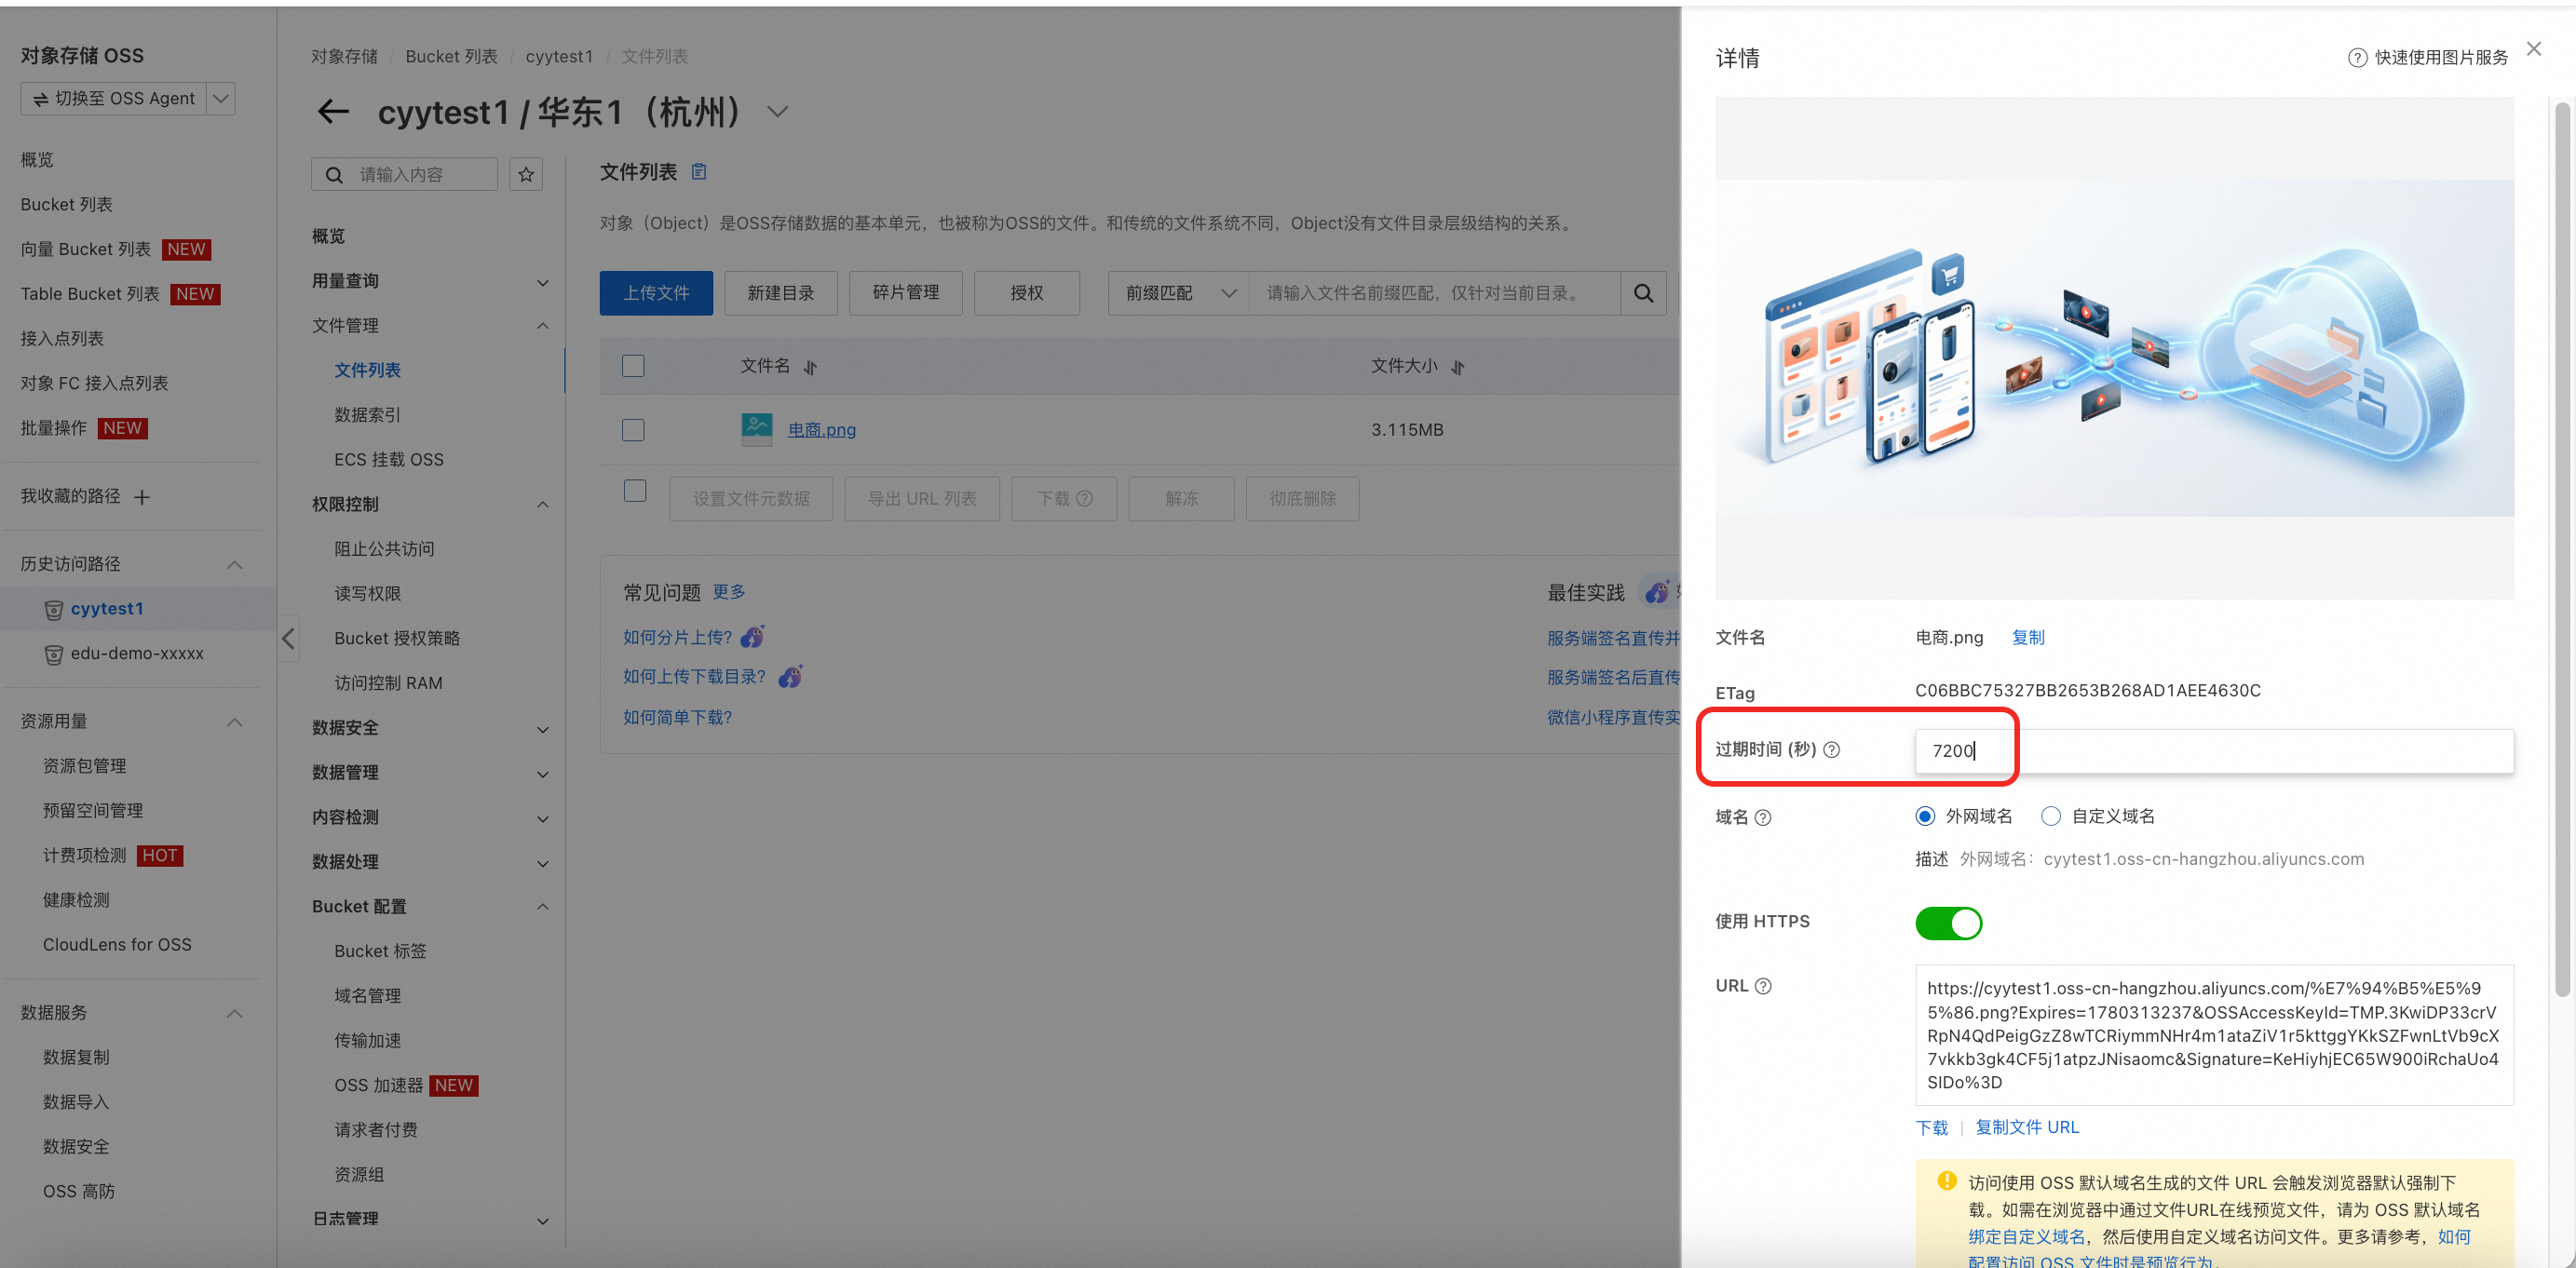Select the 外网域名 radio button
Image resolution: width=2576 pixels, height=1268 pixels.
coord(1925,816)
